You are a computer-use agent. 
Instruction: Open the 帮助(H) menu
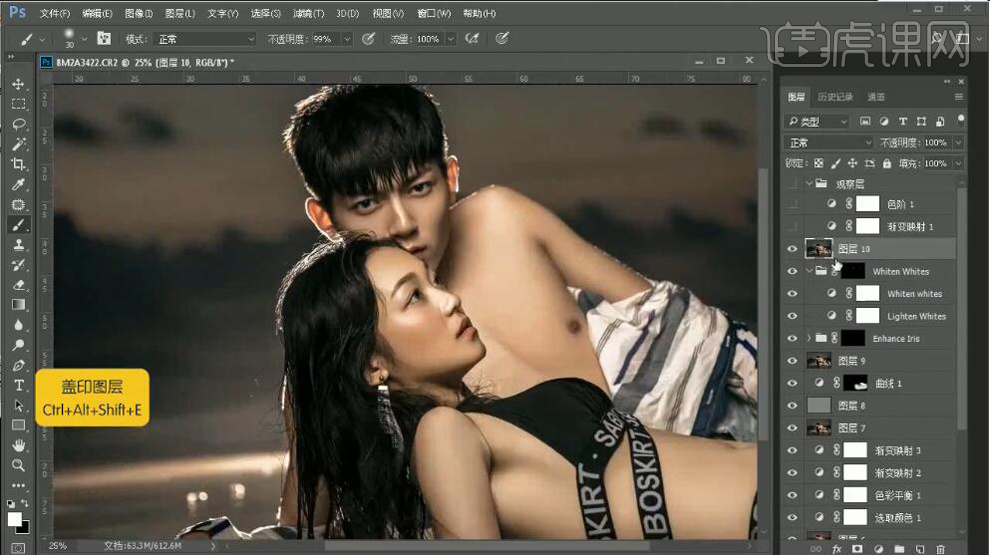point(479,13)
